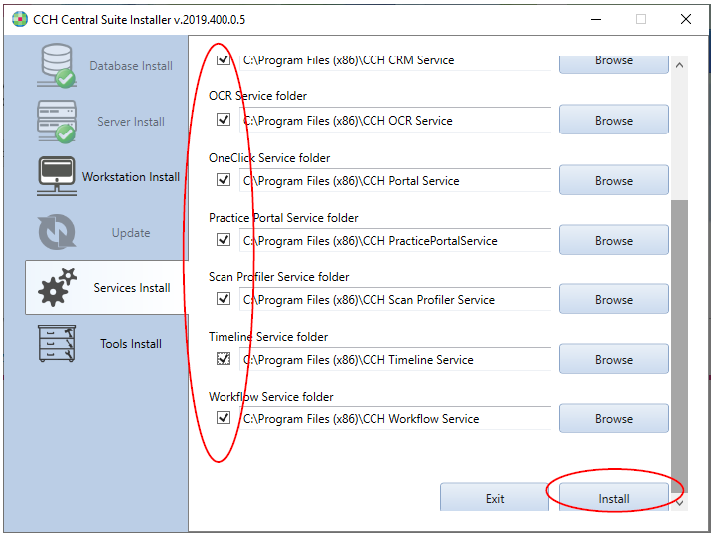Click the 'Workflow Service folder' label
Image resolution: width=714 pixels, height=535 pixels.
pos(271,397)
